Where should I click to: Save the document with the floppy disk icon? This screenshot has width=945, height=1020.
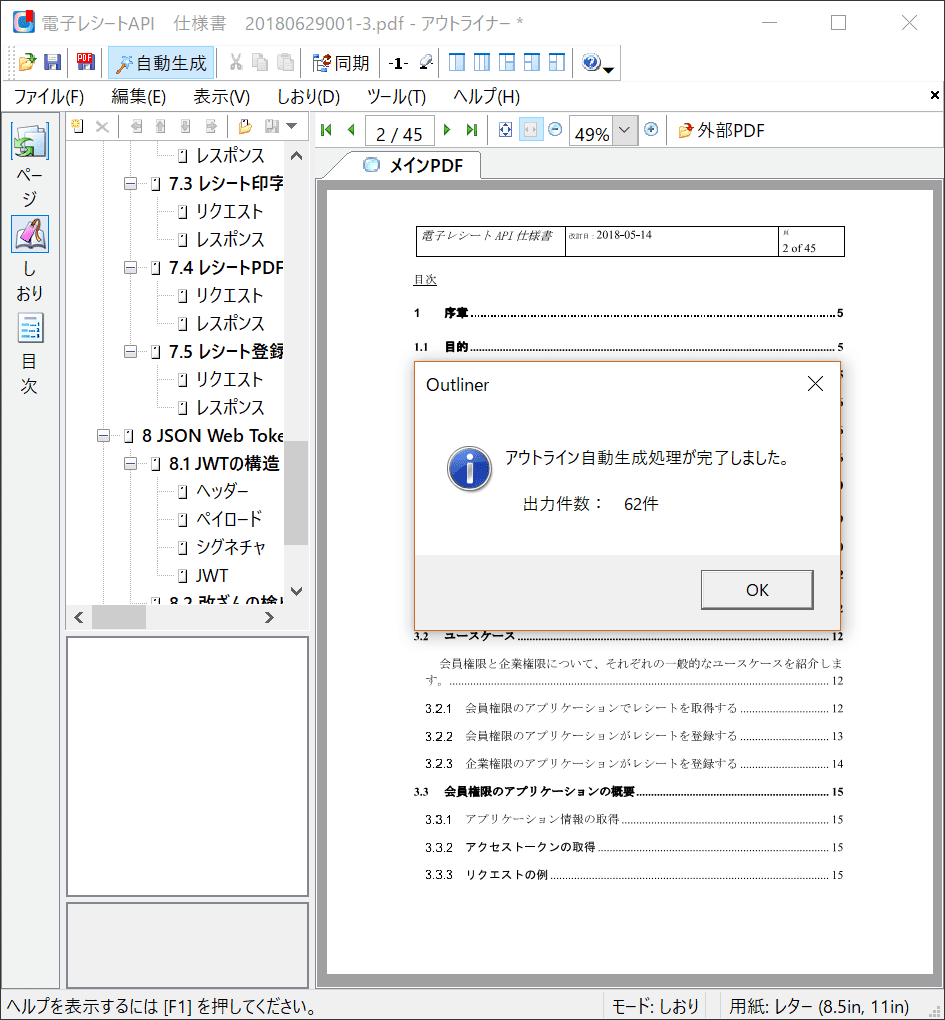pyautogui.click(x=52, y=63)
